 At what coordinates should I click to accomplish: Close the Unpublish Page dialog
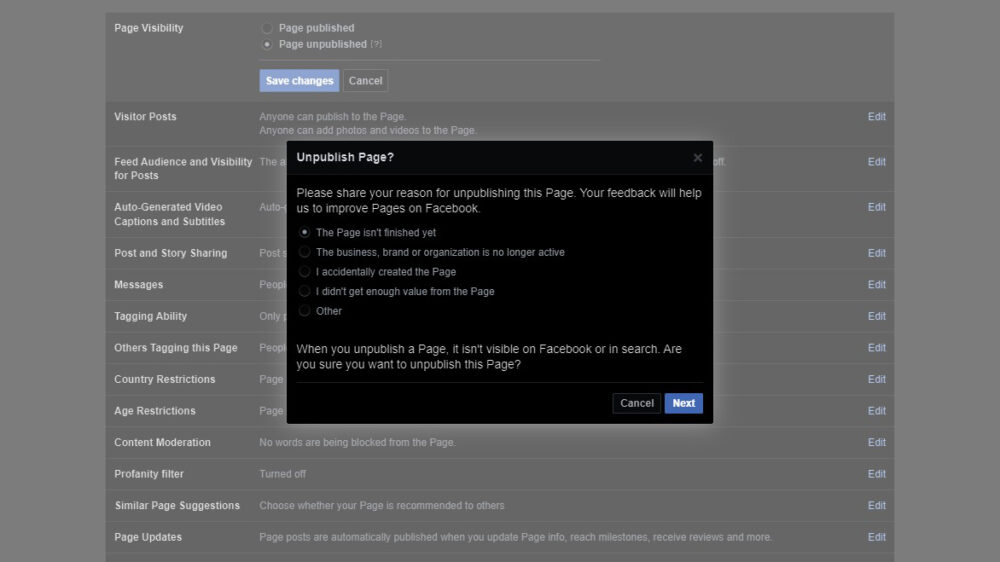pos(697,158)
